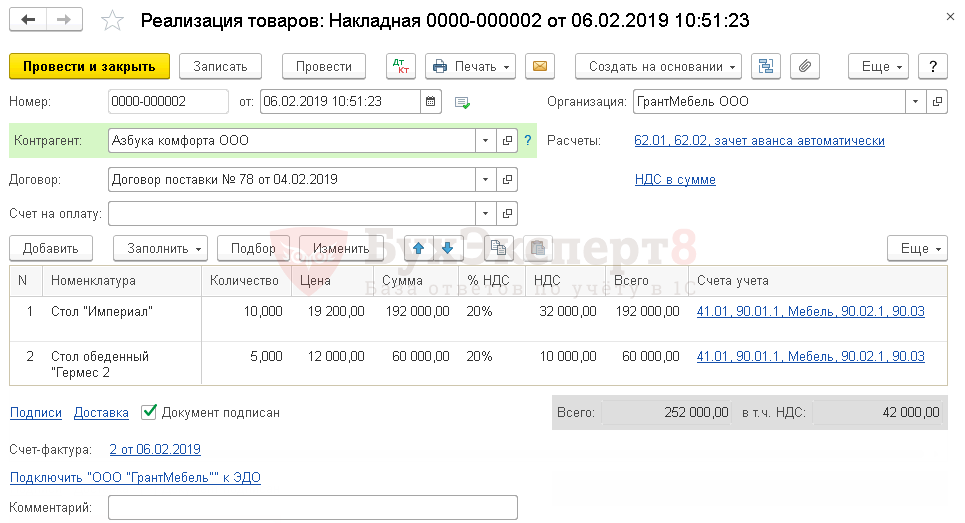Expand the Печать dropdown menu
Screen dimensions: 965x523
(x=471, y=66)
